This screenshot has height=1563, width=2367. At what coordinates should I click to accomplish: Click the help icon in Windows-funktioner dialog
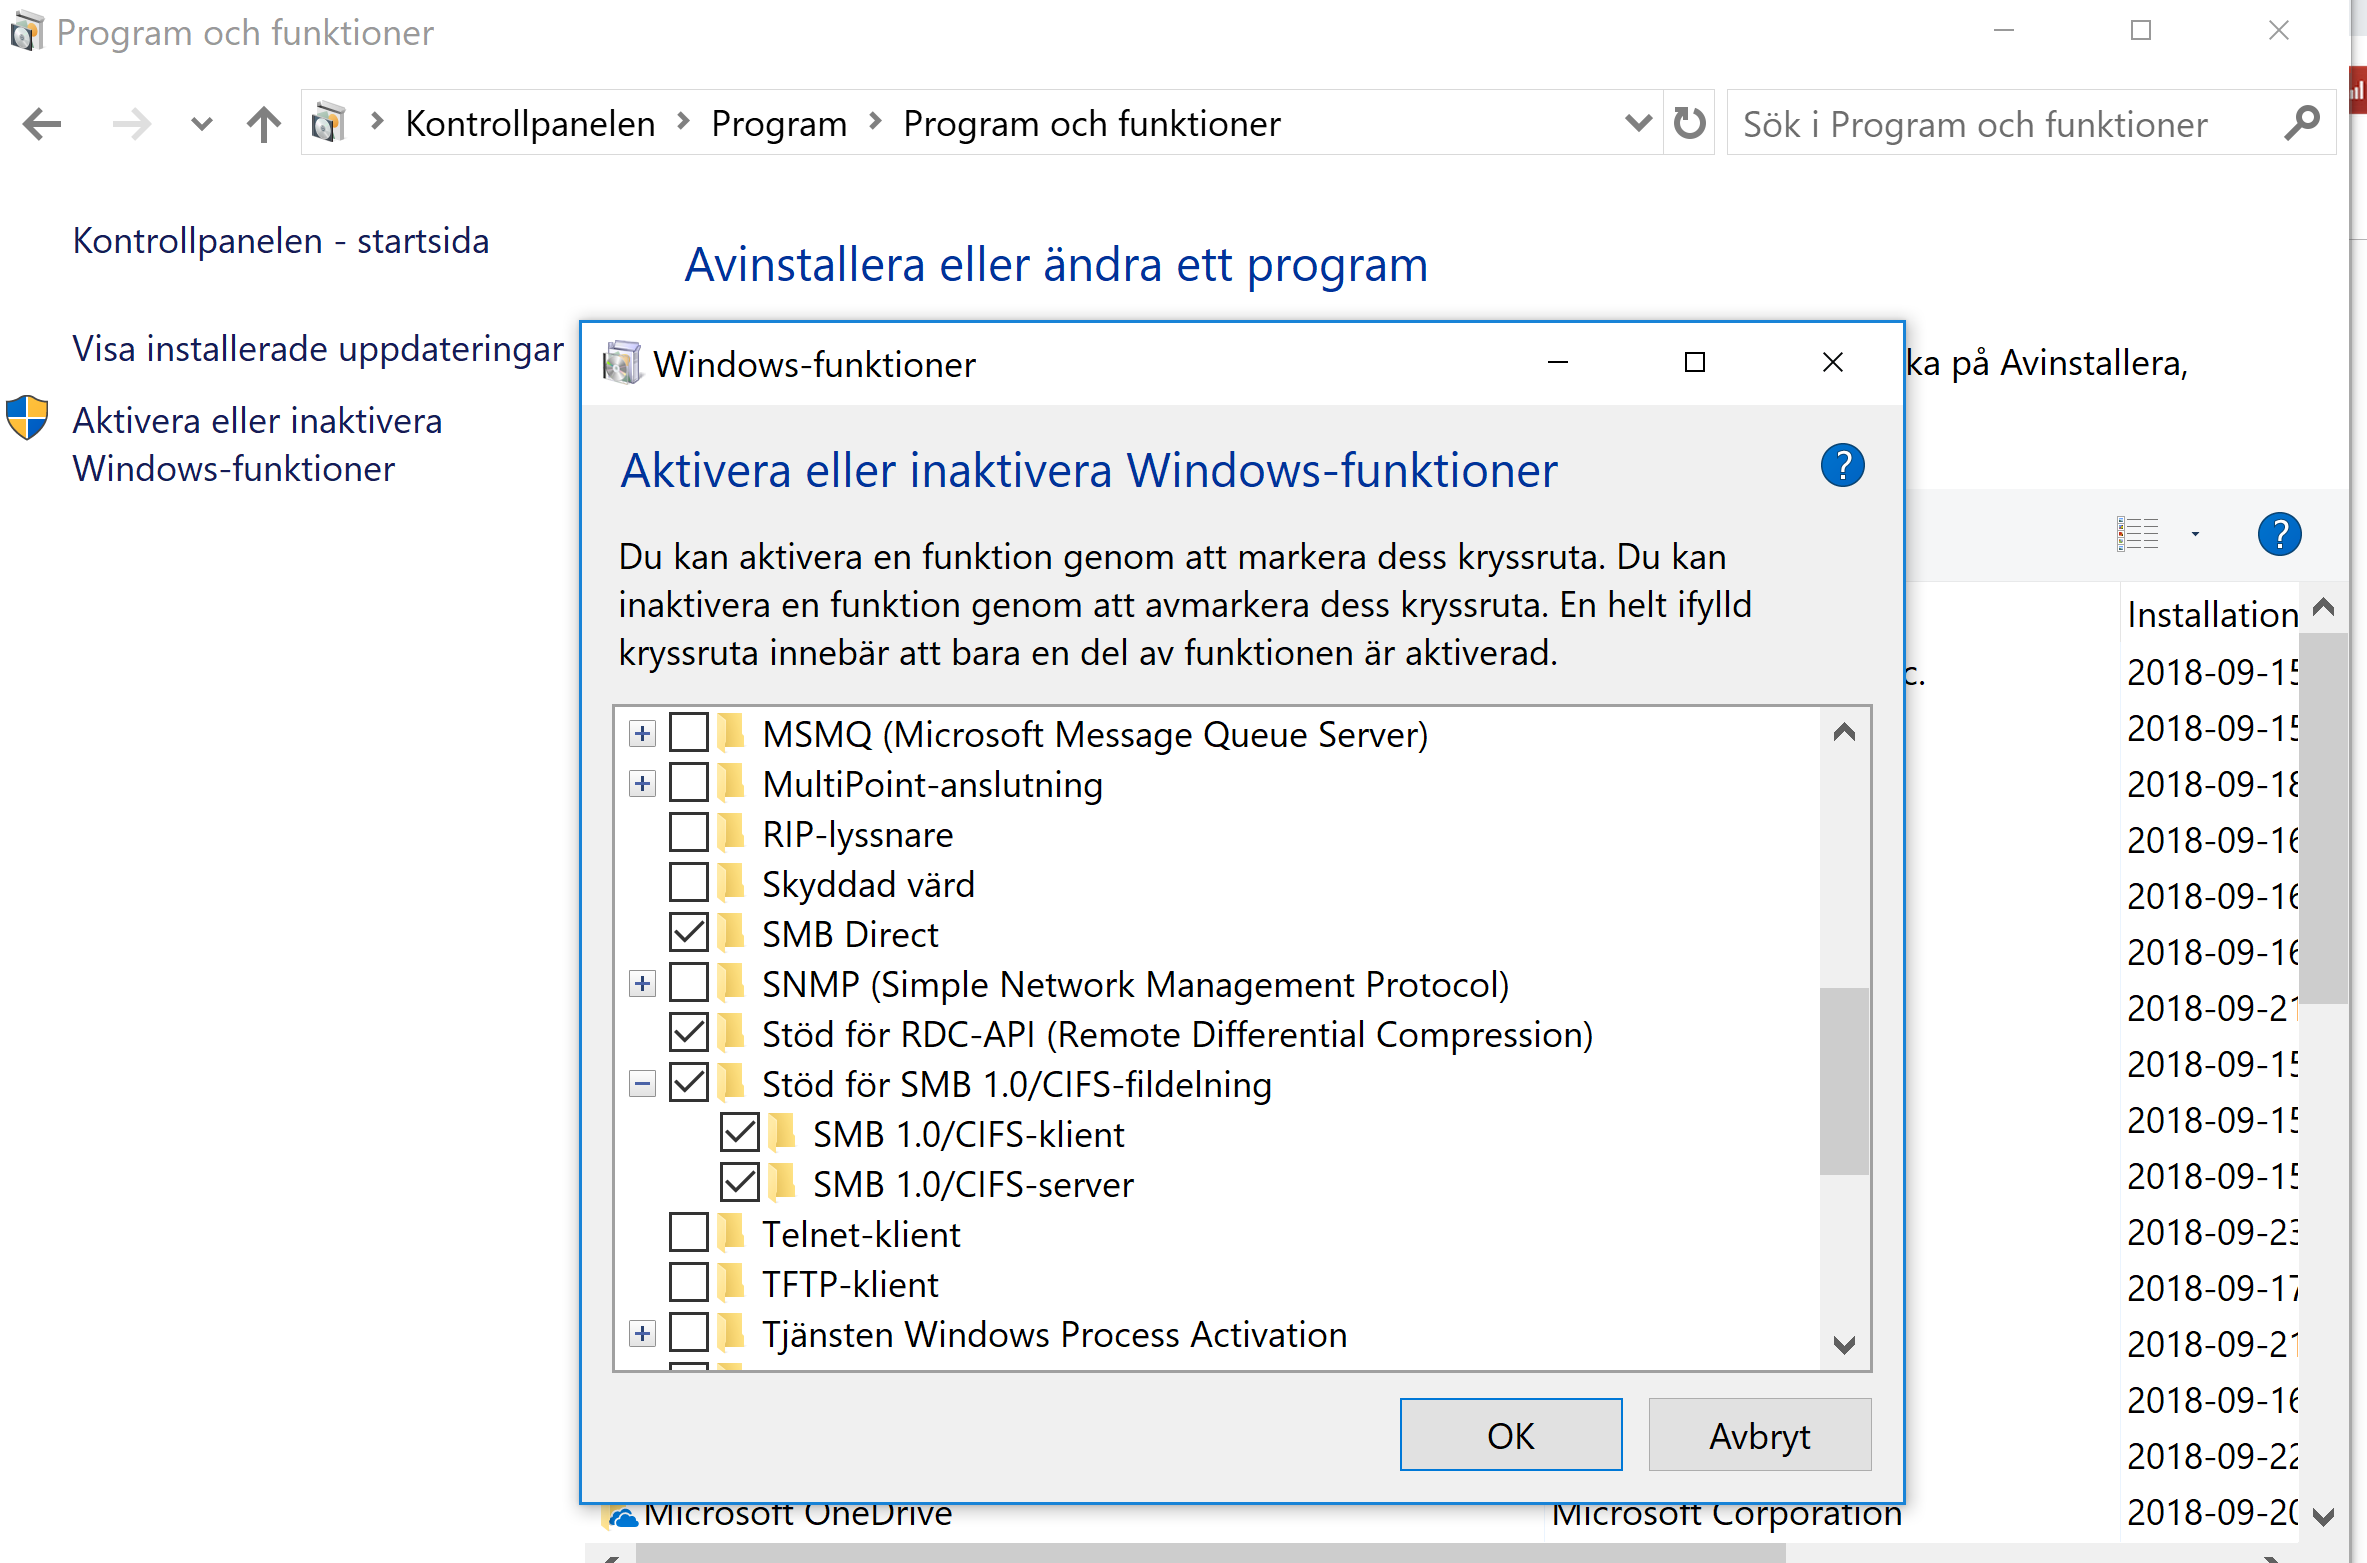coord(1843,466)
